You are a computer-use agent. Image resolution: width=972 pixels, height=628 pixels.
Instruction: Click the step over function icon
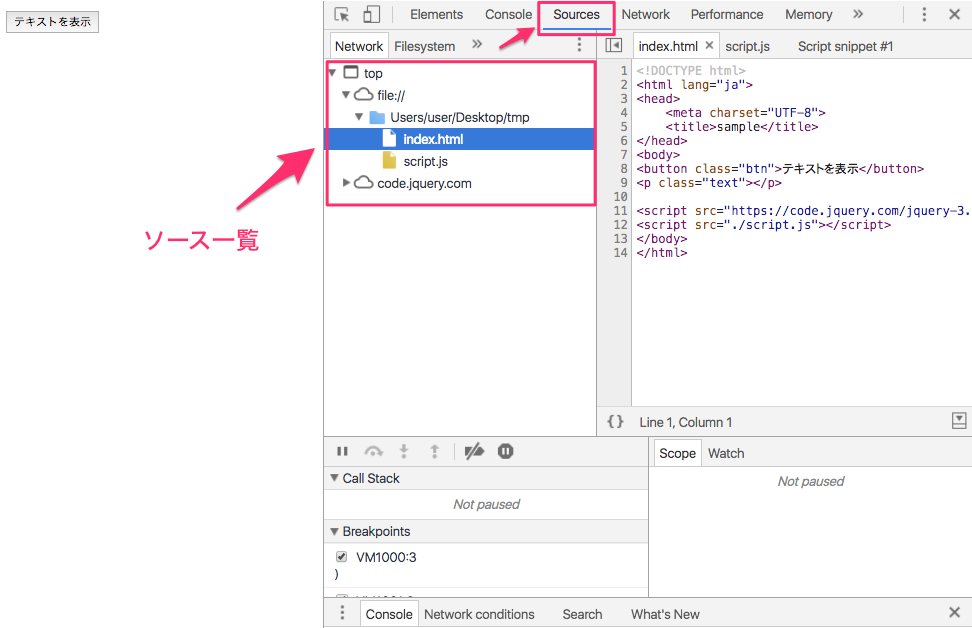tap(373, 451)
